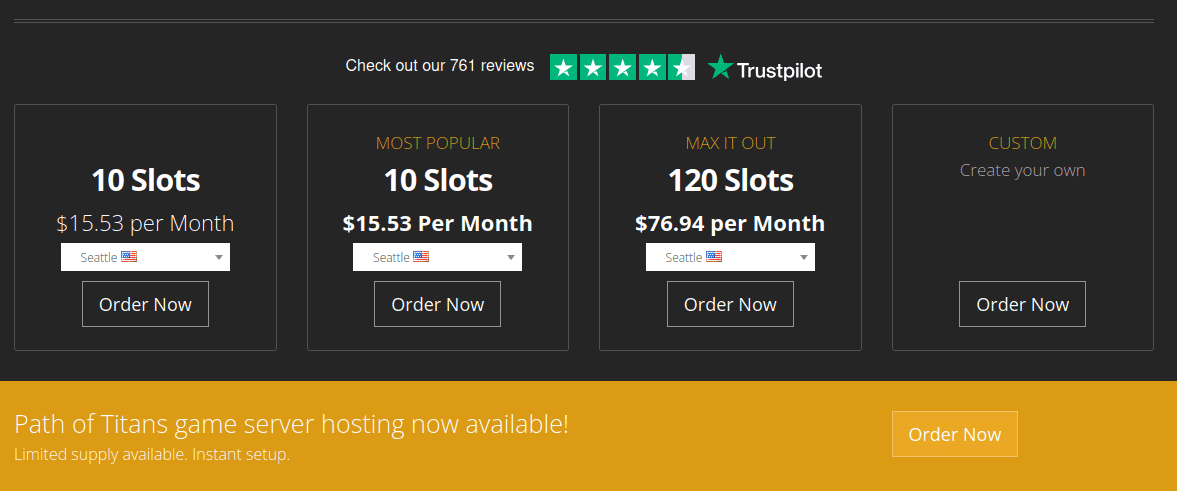
Task: Click the Trustpilot green star logo
Action: coord(720,68)
